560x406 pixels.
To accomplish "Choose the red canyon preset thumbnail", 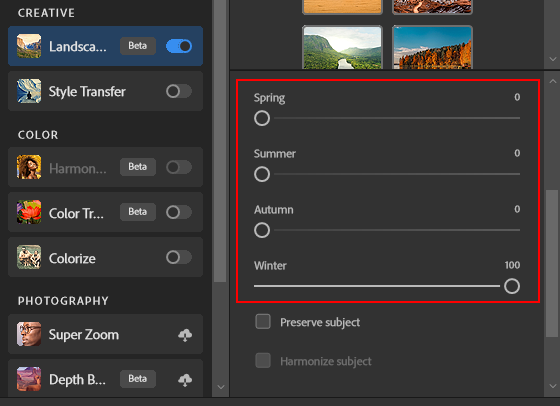I will tap(432, 7).
